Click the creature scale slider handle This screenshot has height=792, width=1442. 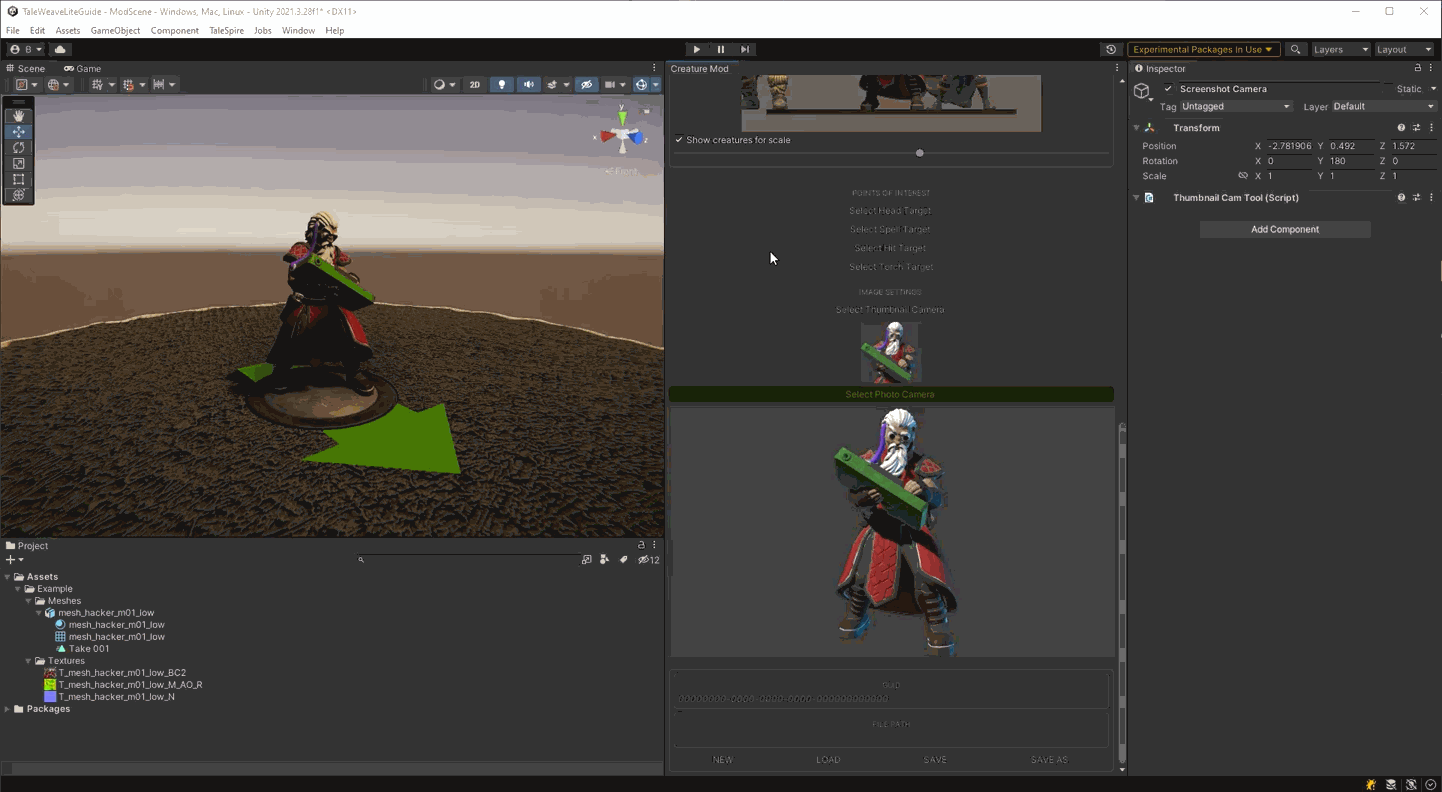coord(920,153)
